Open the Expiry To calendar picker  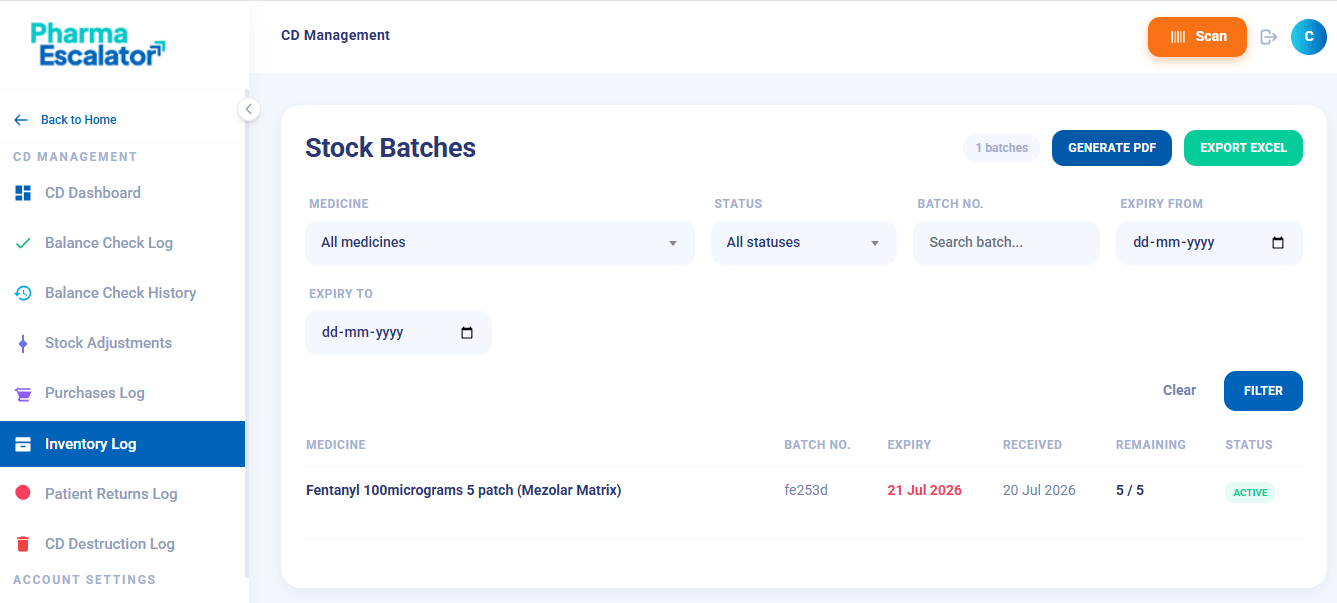(x=467, y=333)
